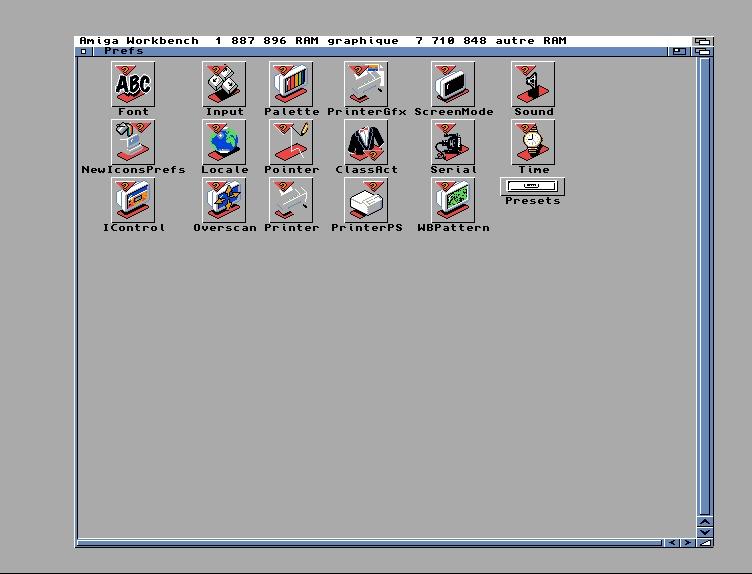Select the IControl preferences icon
Image resolution: width=752 pixels, height=574 pixels.
[x=133, y=200]
